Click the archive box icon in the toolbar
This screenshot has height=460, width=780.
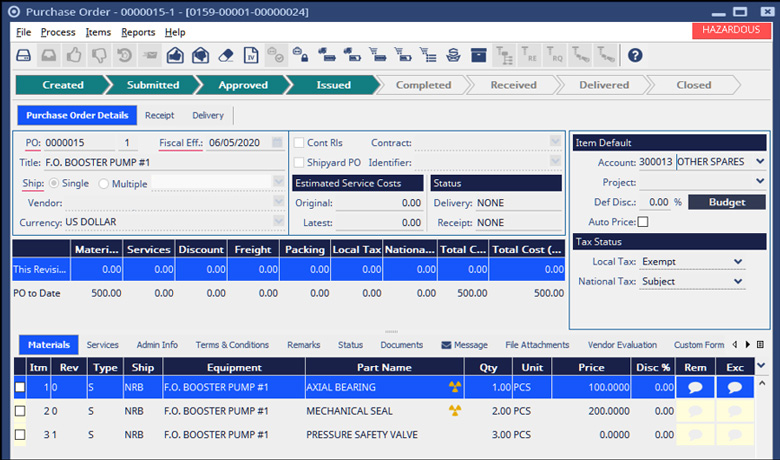point(478,56)
